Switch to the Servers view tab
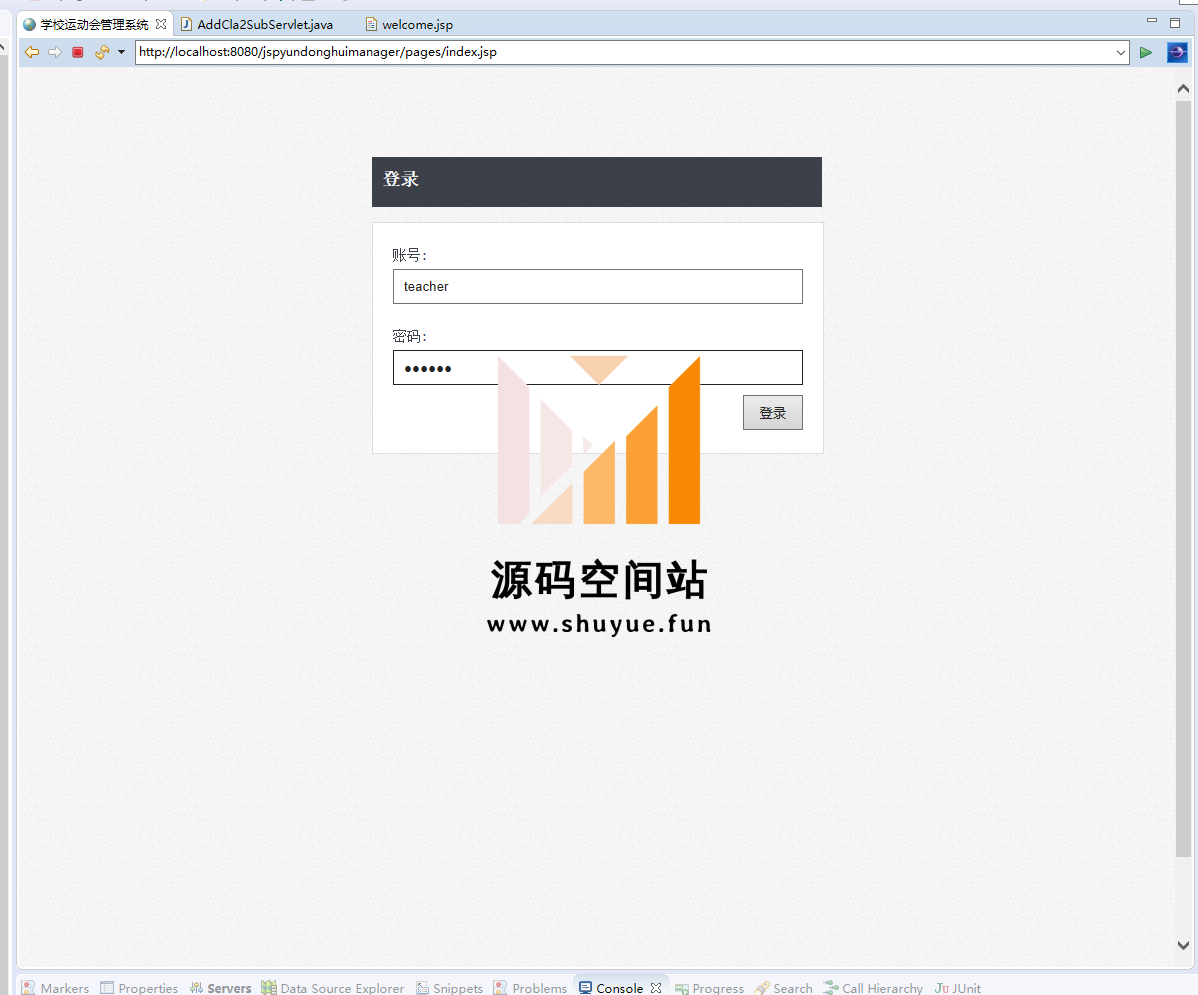Screen dimensions: 1198x995 (221, 988)
